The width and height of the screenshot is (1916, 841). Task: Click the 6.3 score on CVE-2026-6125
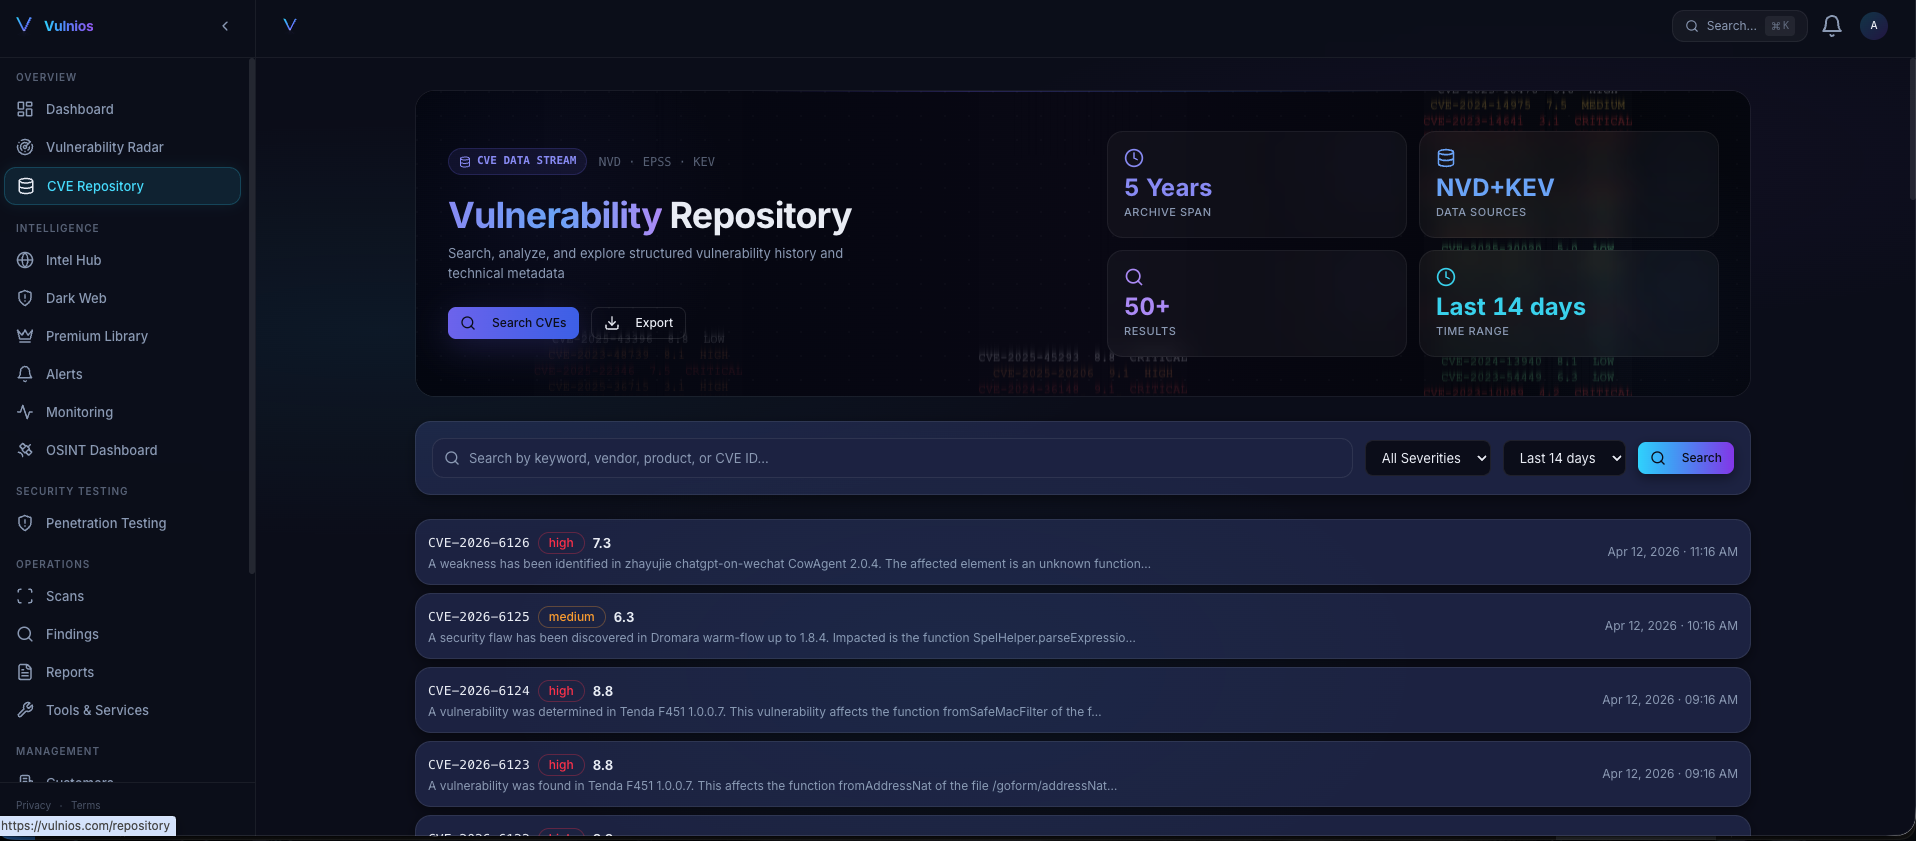pos(624,617)
